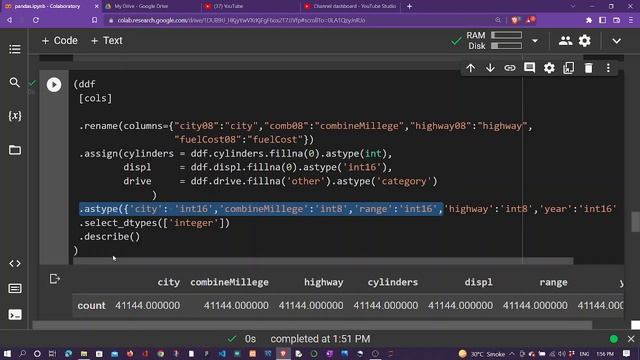Open Windows taskbar search
640x360 pixels.
pyautogui.click(x=22, y=353)
